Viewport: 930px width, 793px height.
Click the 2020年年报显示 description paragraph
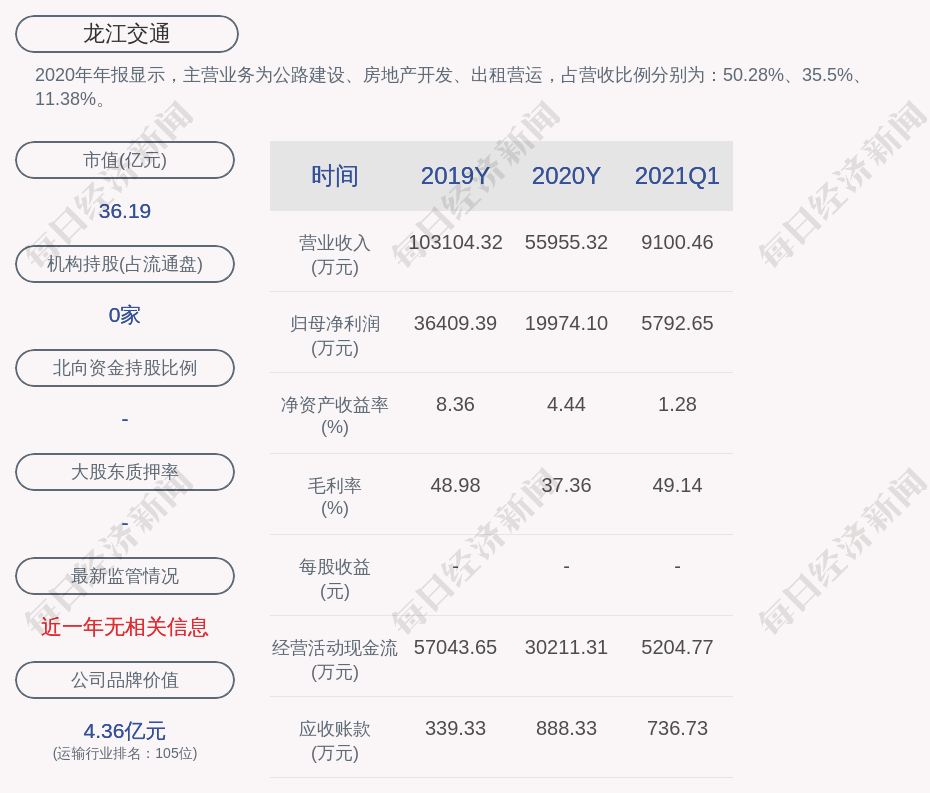pyautogui.click(x=449, y=87)
